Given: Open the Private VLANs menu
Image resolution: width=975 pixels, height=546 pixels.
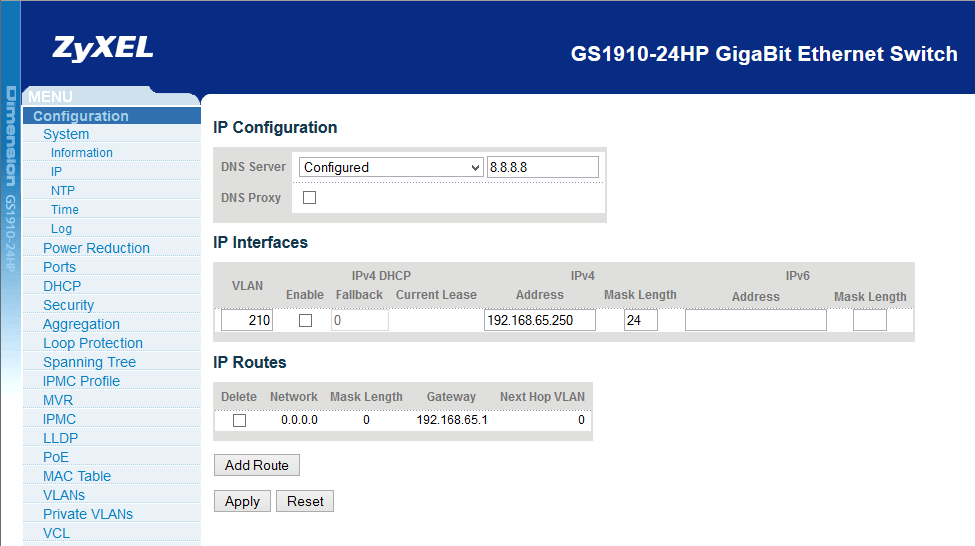Looking at the screenshot, I should (x=88, y=514).
